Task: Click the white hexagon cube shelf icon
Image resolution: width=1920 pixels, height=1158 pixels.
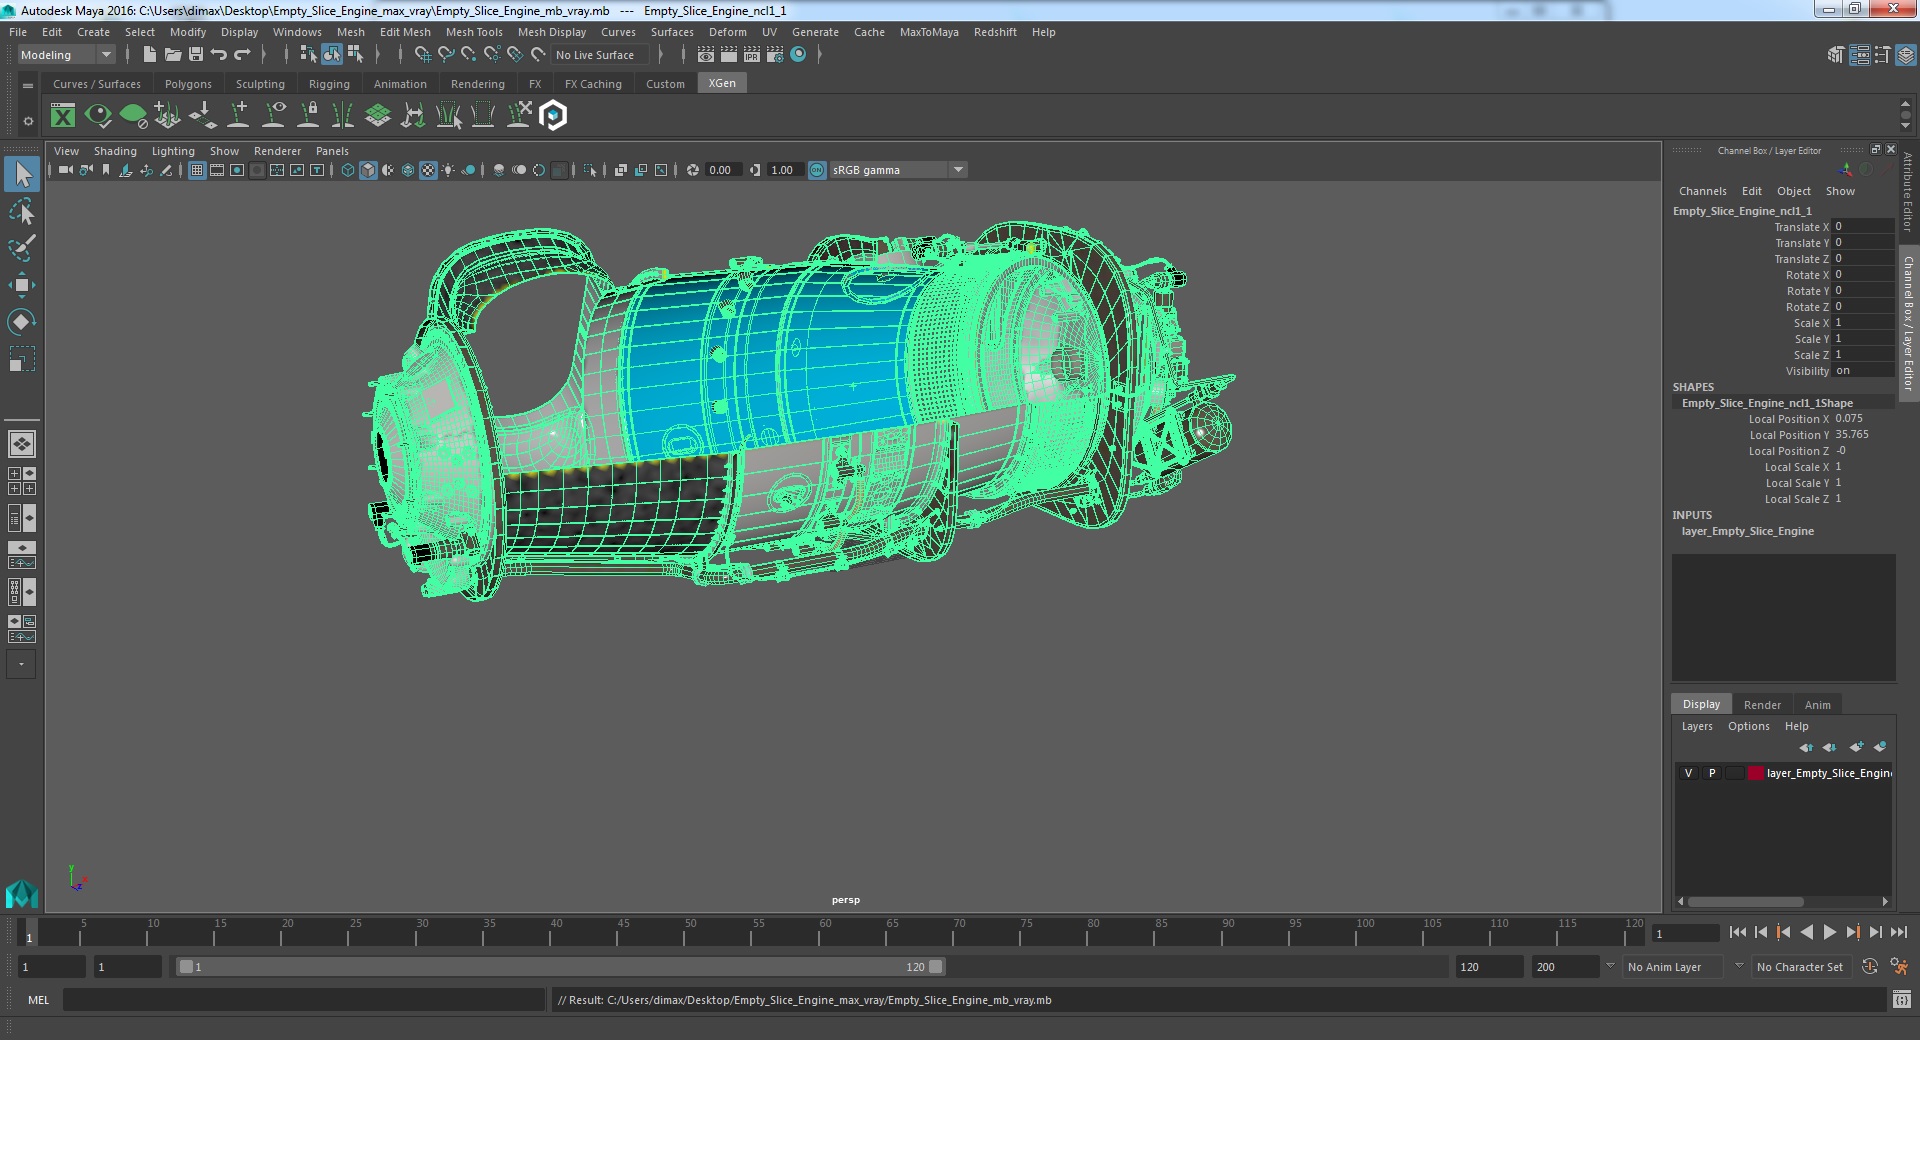Action: [x=553, y=116]
